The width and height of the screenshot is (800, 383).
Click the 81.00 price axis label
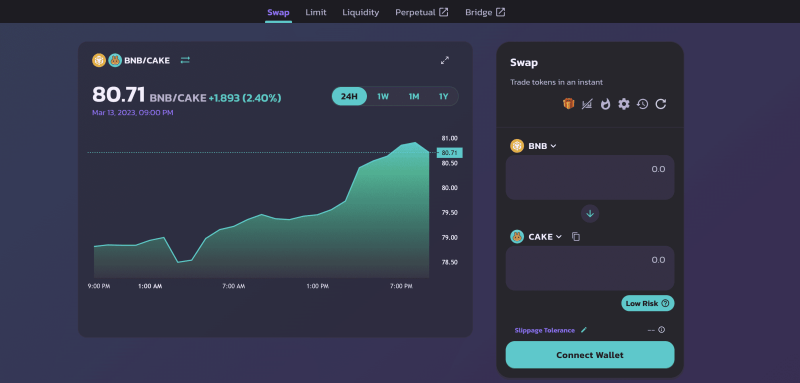(x=449, y=138)
